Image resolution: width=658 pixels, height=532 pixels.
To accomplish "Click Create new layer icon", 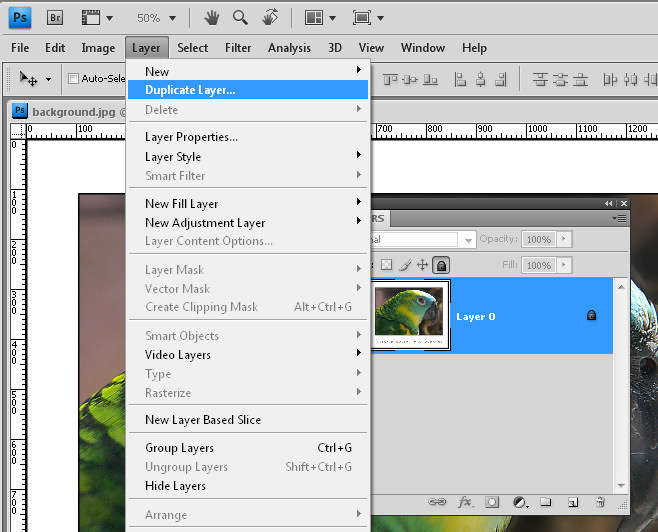I will (x=573, y=502).
